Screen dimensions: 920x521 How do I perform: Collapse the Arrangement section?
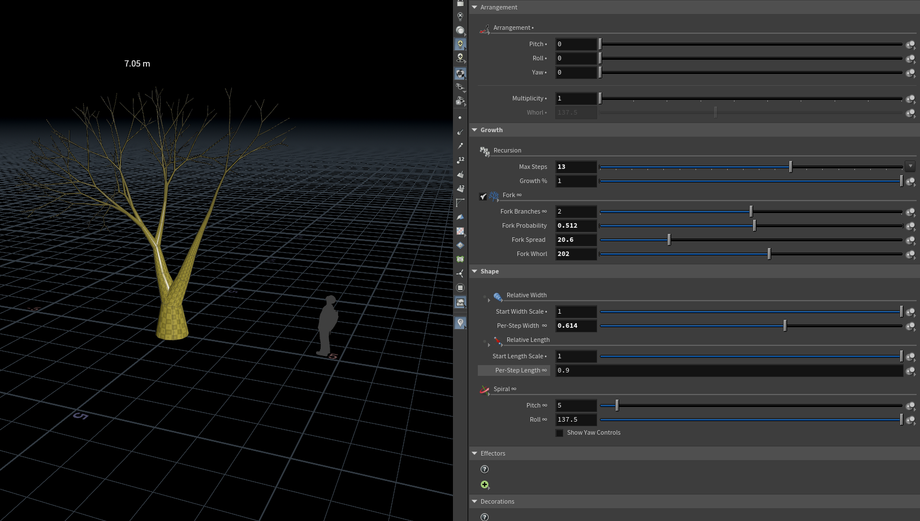pos(475,7)
